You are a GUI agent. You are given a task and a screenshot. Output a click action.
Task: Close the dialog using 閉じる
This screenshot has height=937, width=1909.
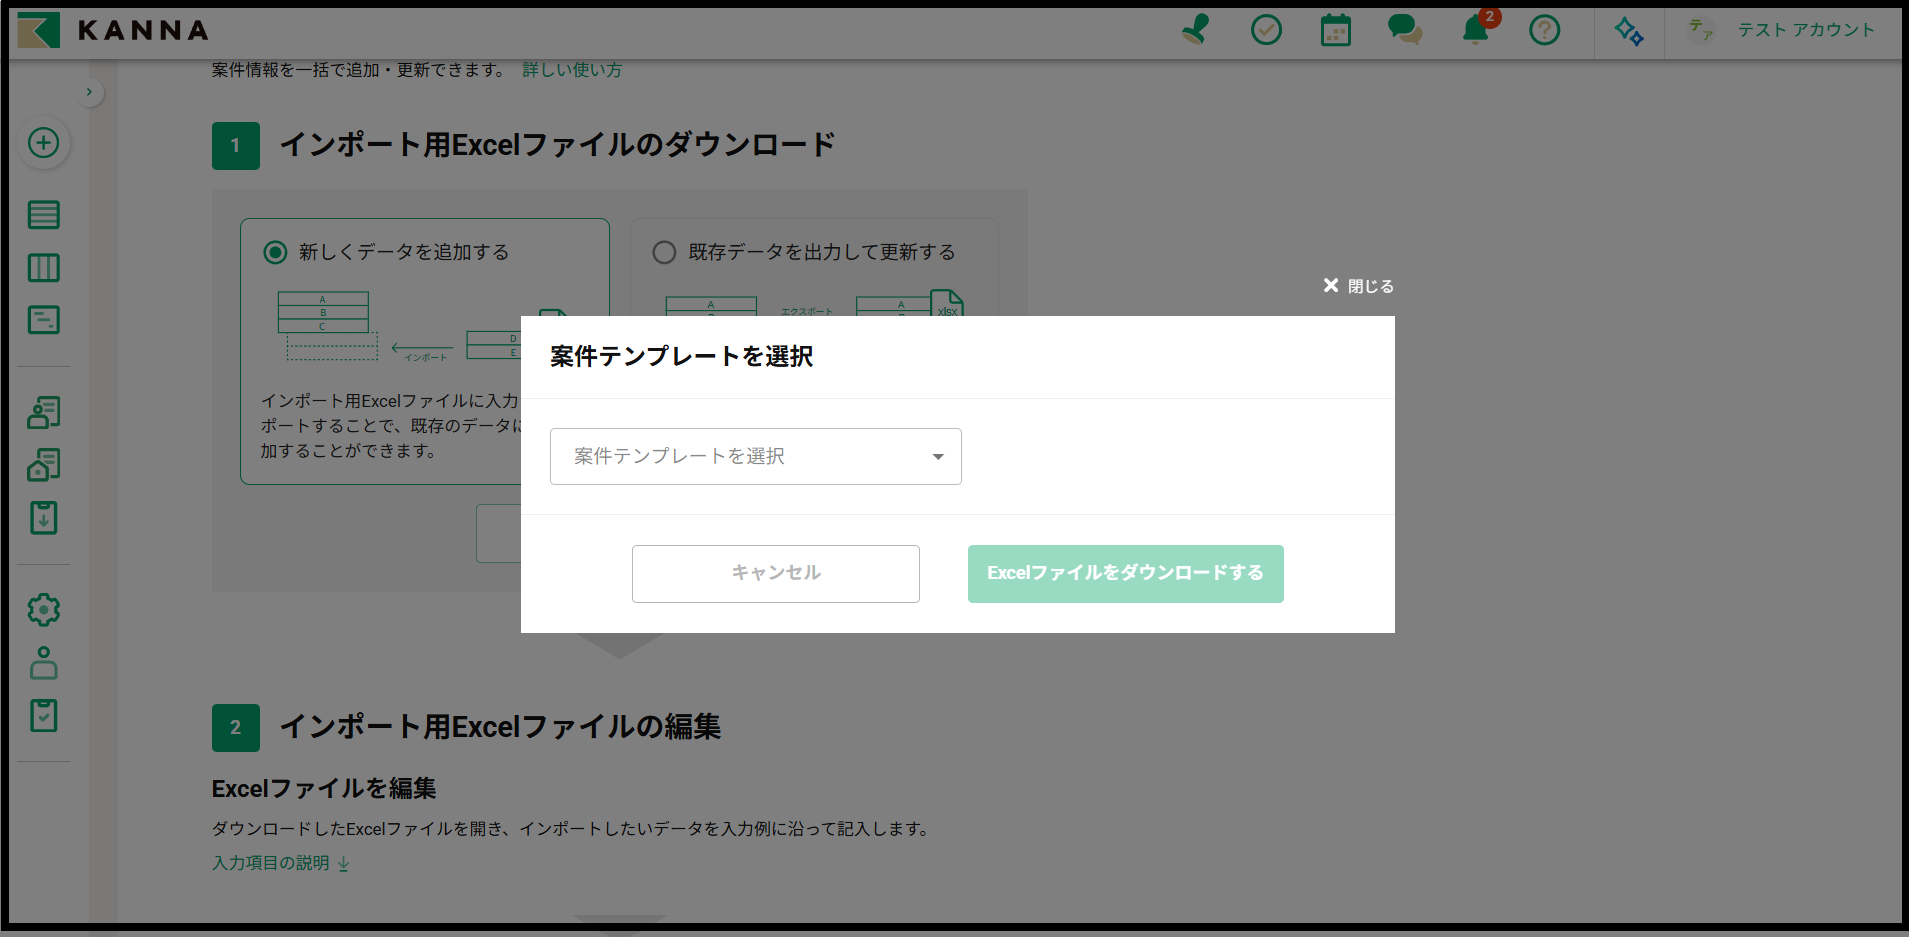tap(1357, 286)
